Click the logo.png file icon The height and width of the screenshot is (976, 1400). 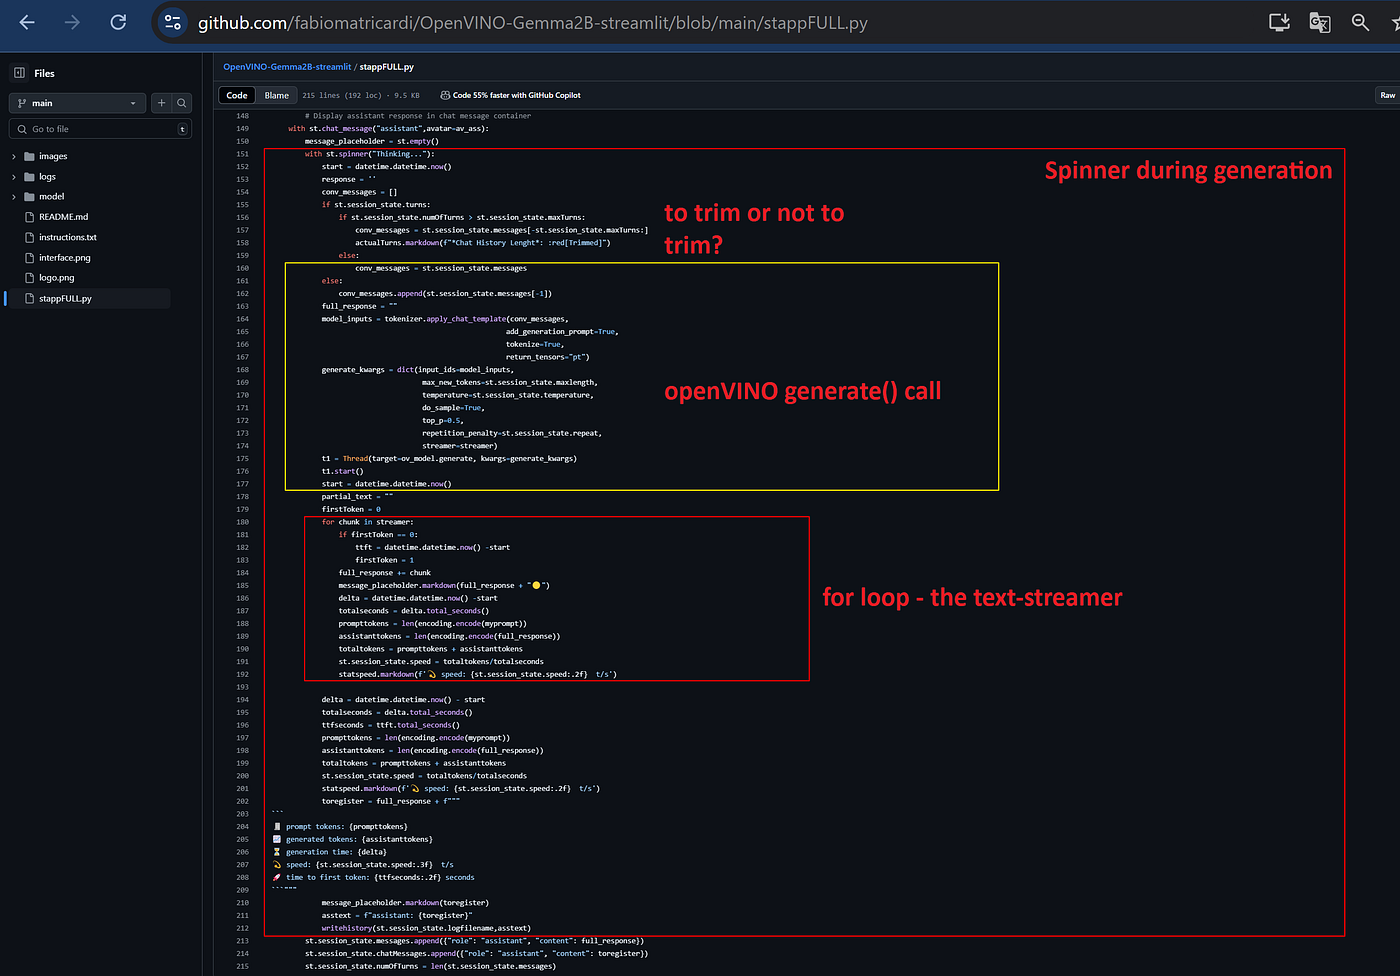[30, 278]
